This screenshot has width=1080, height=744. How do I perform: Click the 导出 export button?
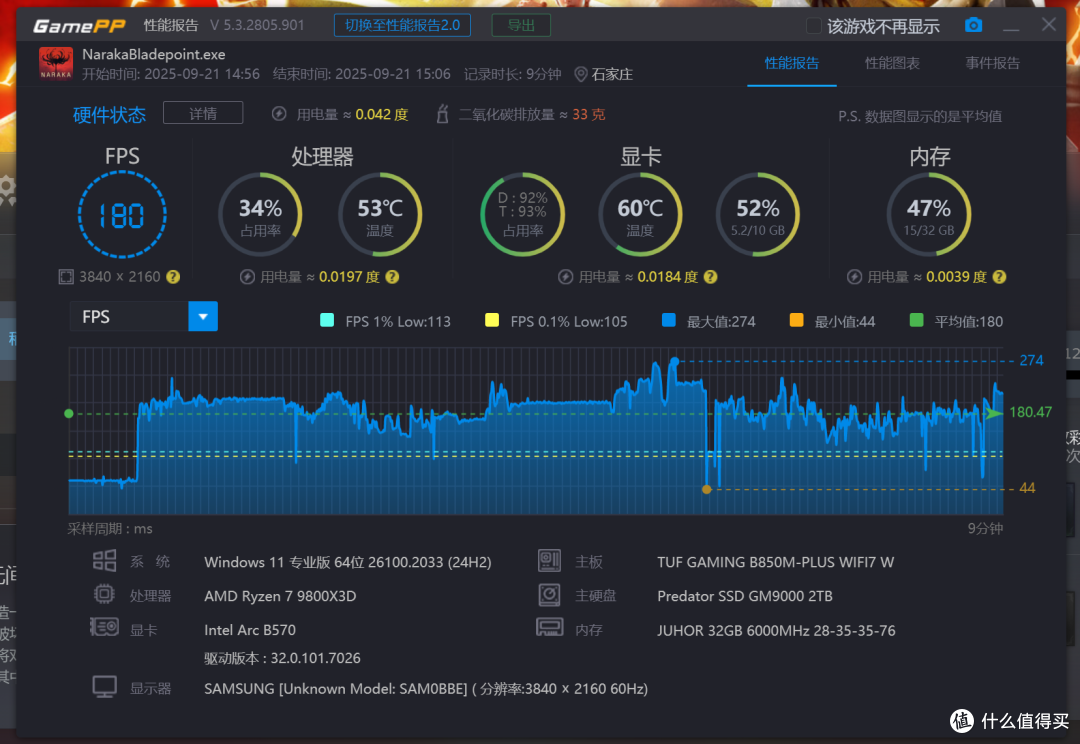pyautogui.click(x=521, y=25)
